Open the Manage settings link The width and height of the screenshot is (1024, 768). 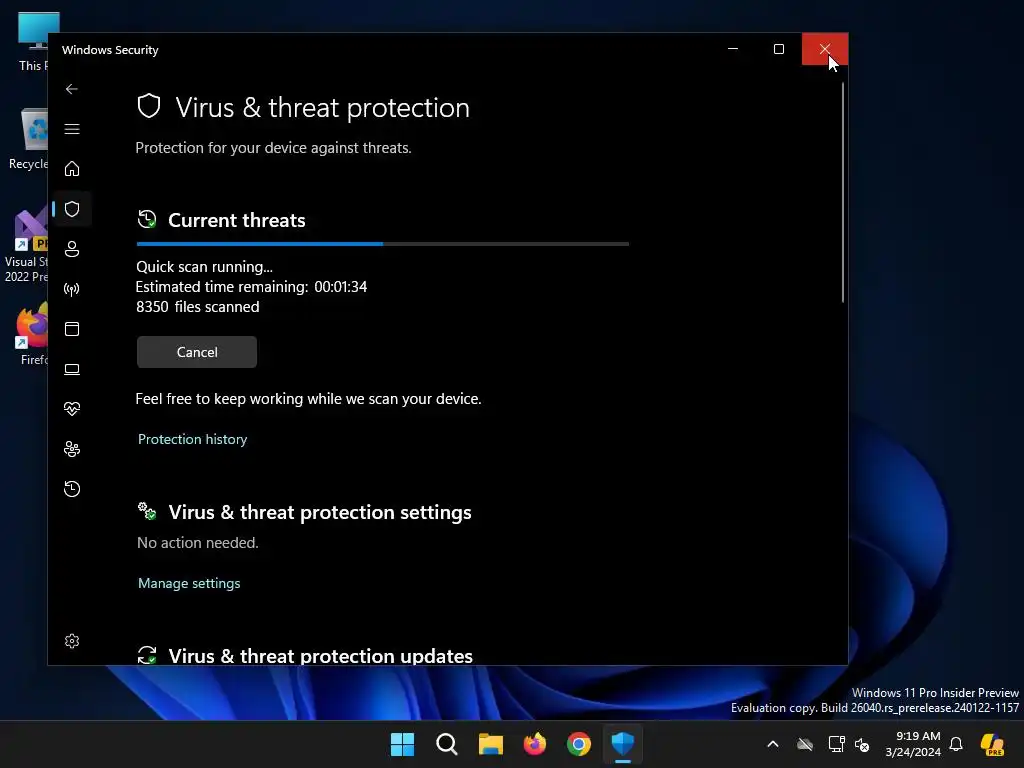click(x=189, y=583)
